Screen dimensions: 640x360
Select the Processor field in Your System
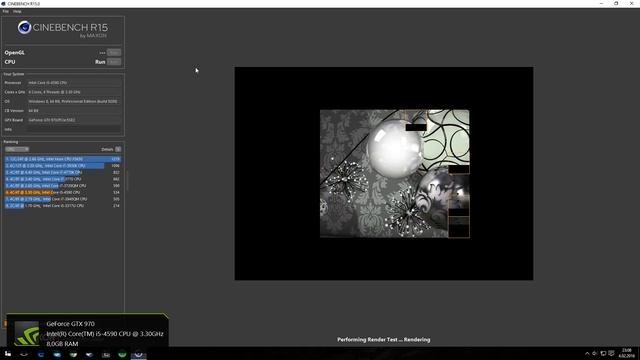(x=74, y=82)
